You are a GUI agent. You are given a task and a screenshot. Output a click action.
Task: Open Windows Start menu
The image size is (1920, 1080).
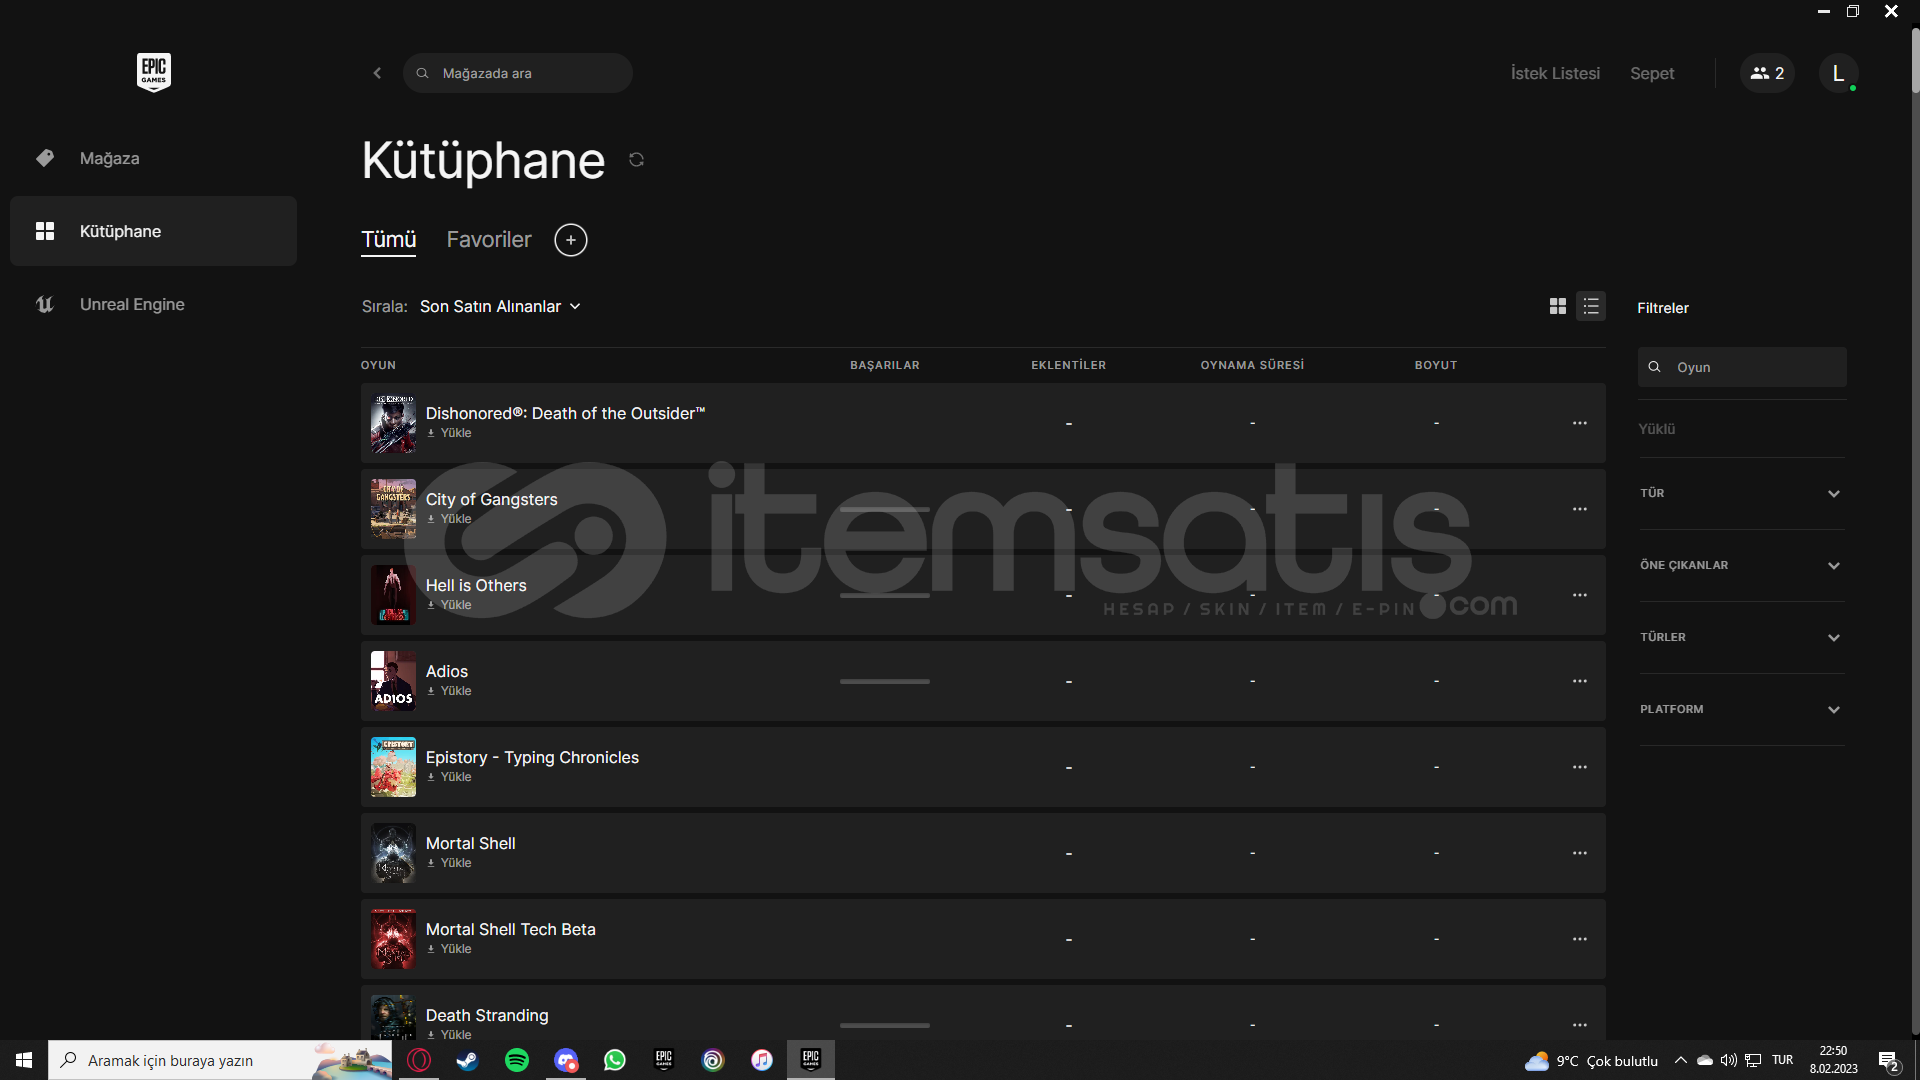click(x=24, y=1060)
